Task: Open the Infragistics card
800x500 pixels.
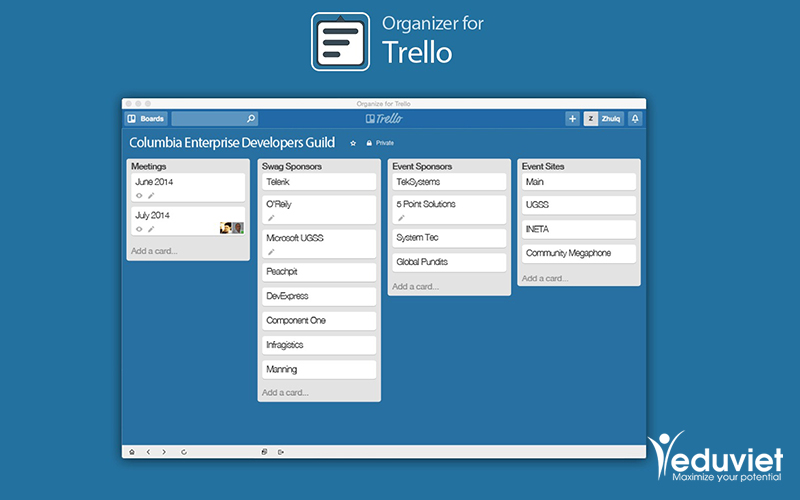Action: pyautogui.click(x=319, y=345)
